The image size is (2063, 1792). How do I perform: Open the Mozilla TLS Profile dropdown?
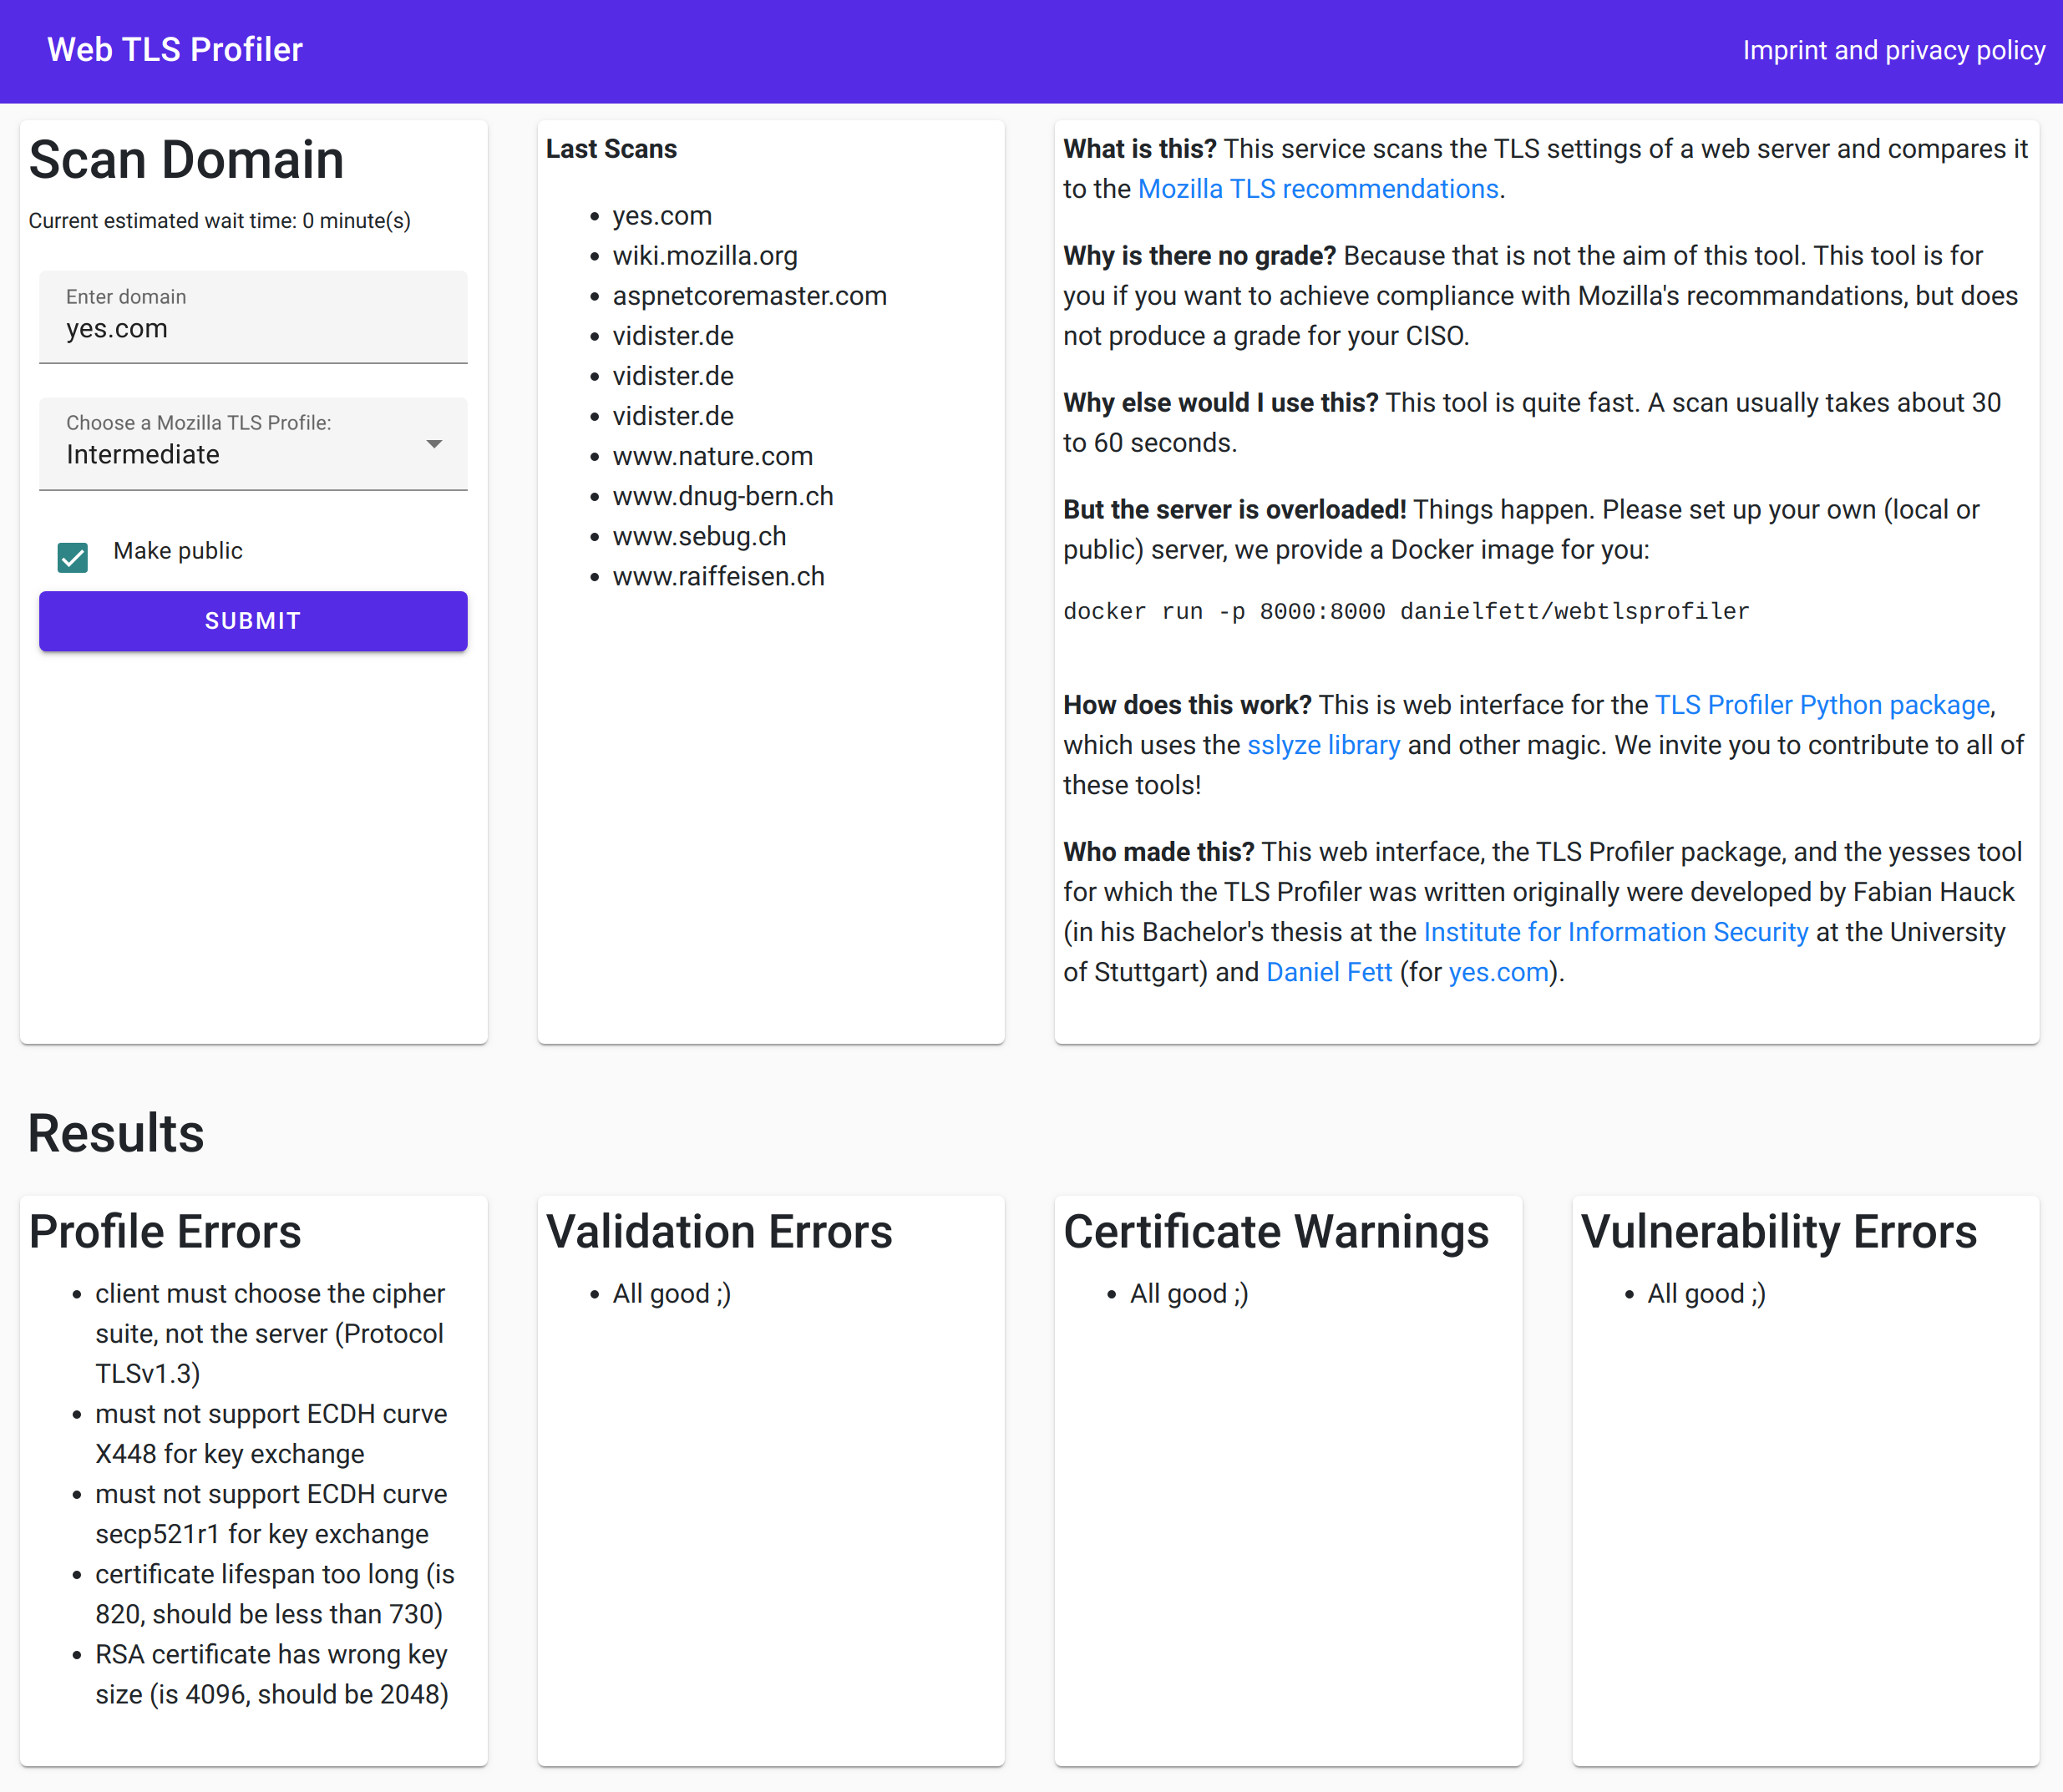click(x=252, y=443)
